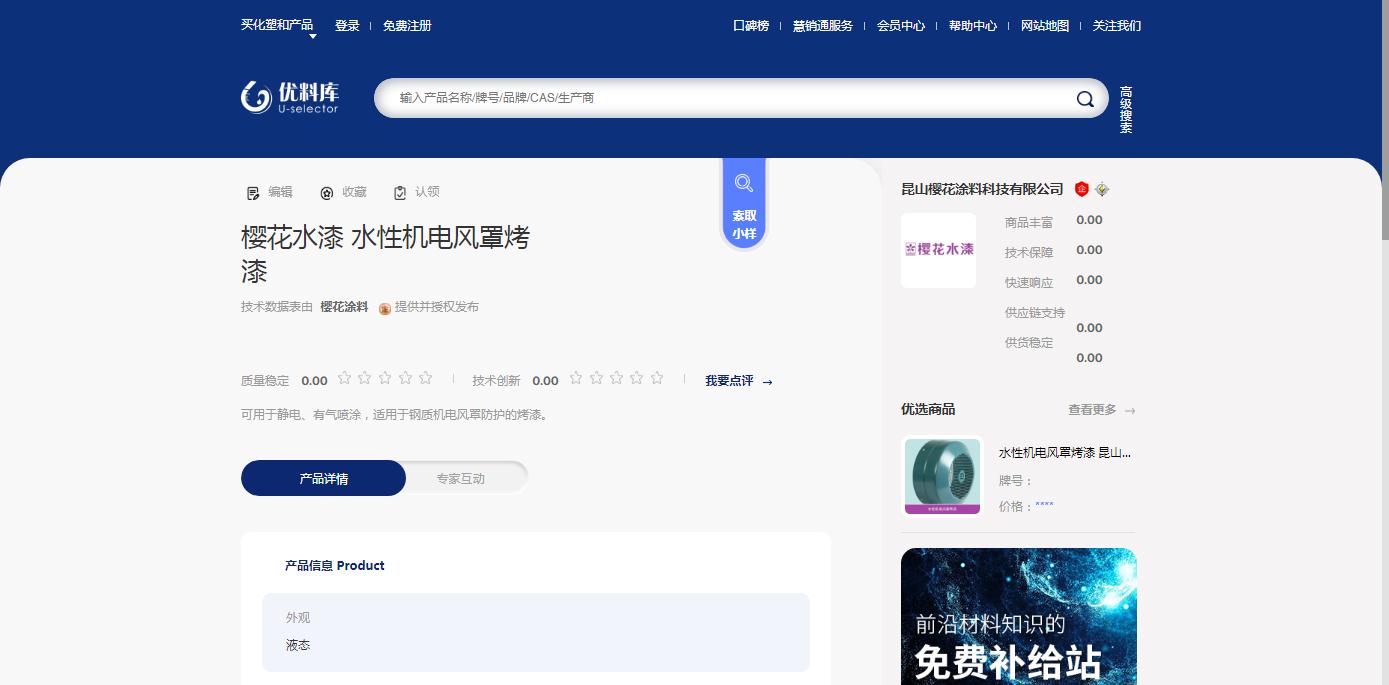Click the first 质量稳定 rating star
The height and width of the screenshot is (685, 1389).
[x=344, y=378]
